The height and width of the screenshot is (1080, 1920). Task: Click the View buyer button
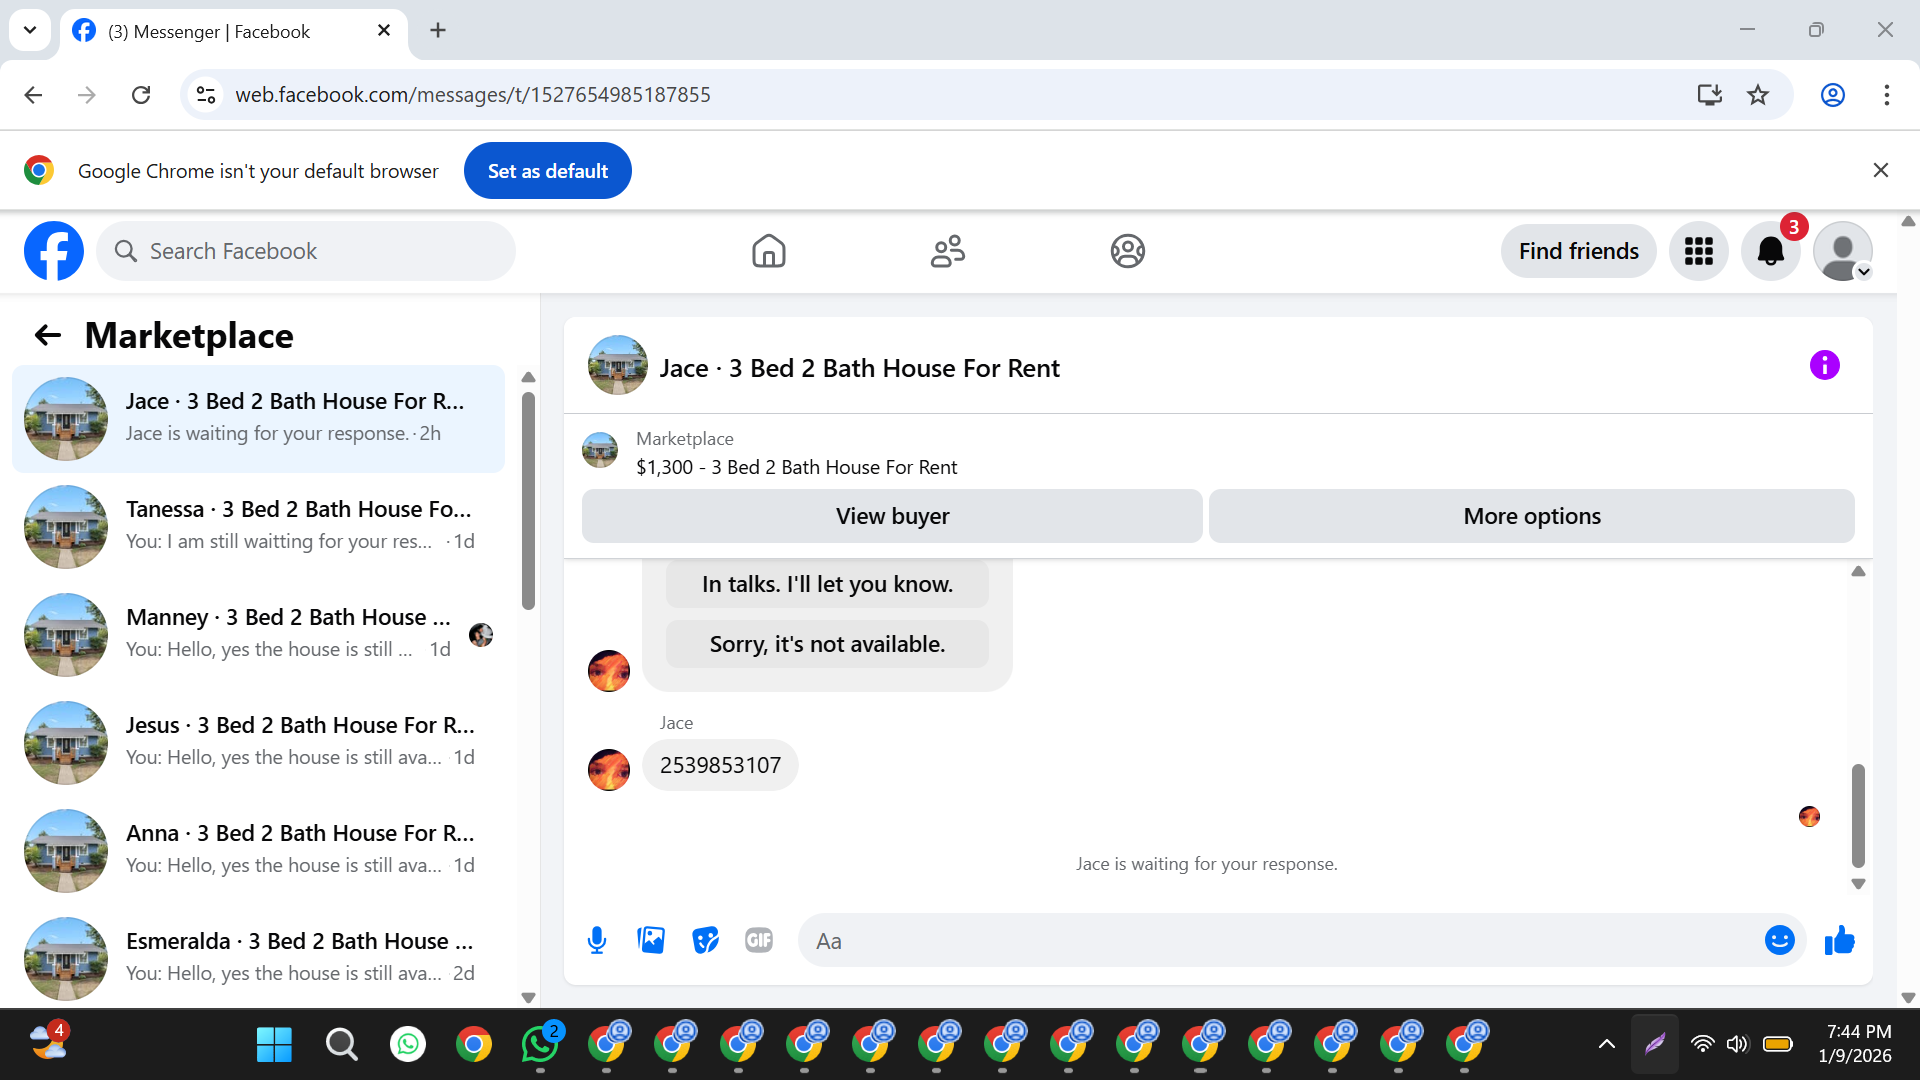[x=892, y=516]
